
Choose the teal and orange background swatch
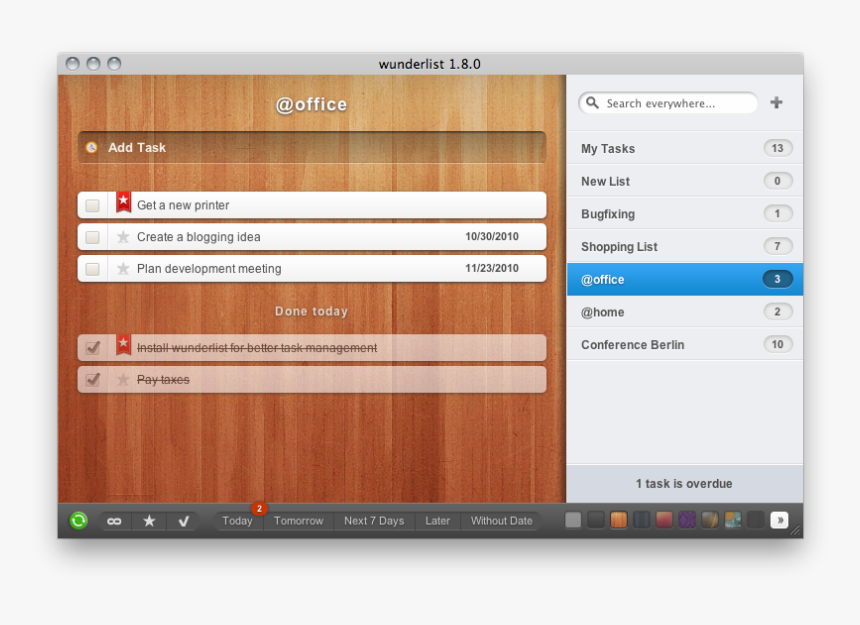coord(733,520)
